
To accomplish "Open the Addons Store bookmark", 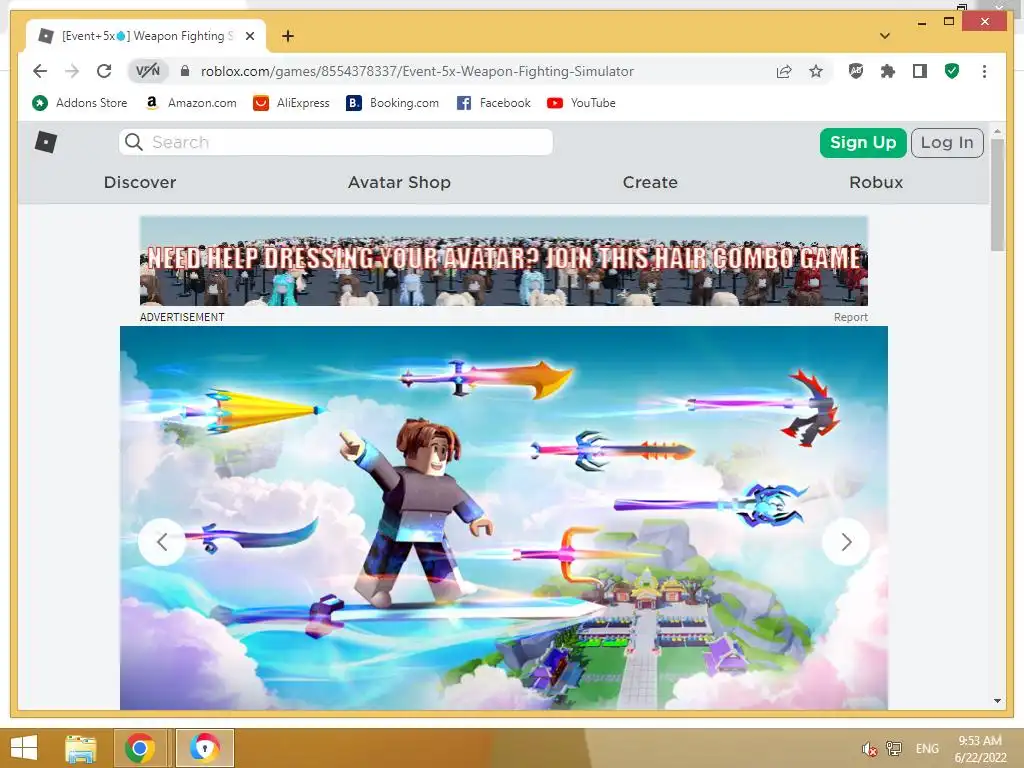I will pyautogui.click(x=80, y=103).
